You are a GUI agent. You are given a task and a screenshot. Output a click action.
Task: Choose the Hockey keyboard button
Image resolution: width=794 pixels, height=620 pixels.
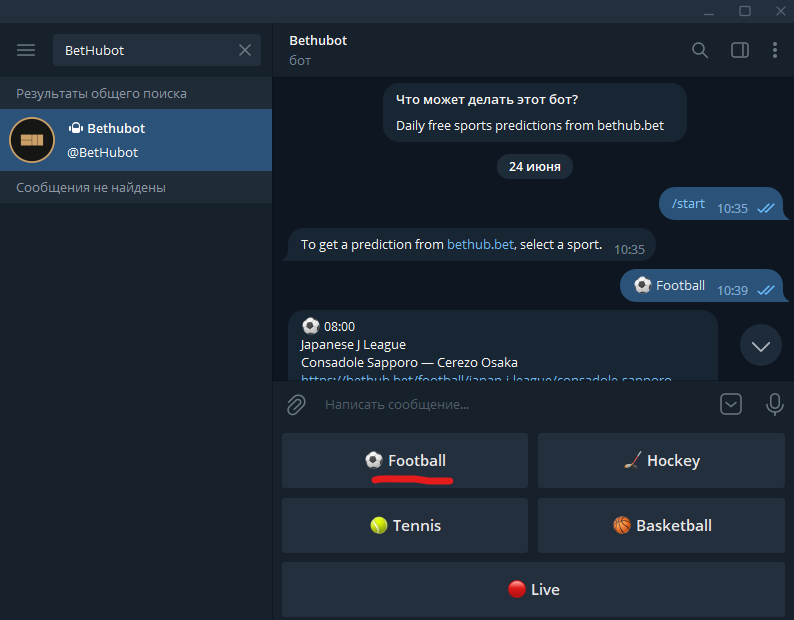[661, 460]
